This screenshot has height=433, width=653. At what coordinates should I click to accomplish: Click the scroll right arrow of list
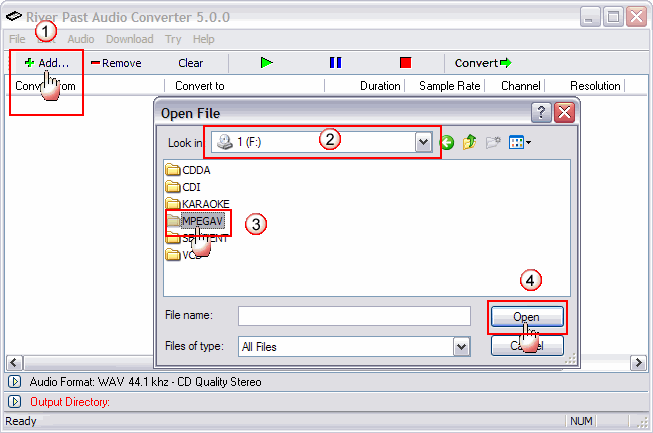pos(638,363)
